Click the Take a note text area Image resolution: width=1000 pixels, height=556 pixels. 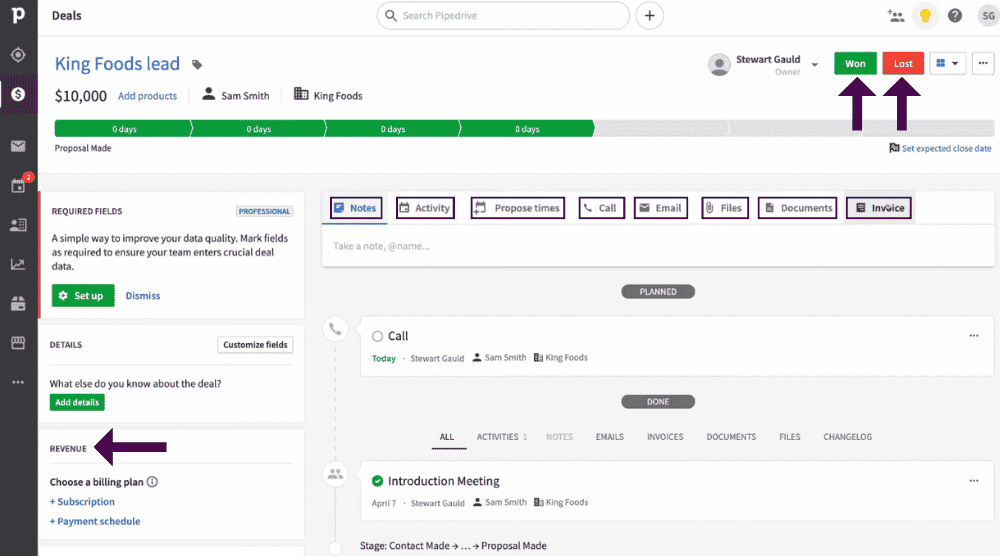click(x=658, y=246)
